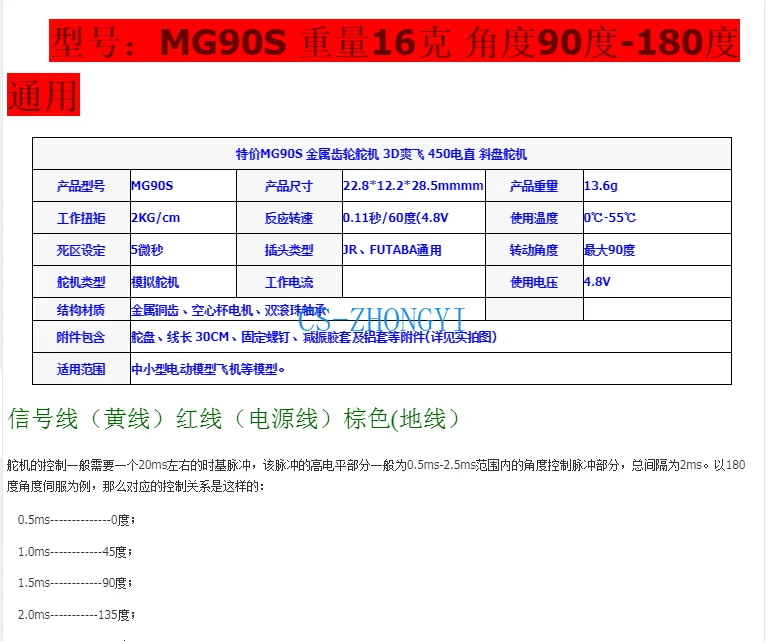Click the 5微秒 dead zone value
This screenshot has height=641, width=767.
coord(147,250)
